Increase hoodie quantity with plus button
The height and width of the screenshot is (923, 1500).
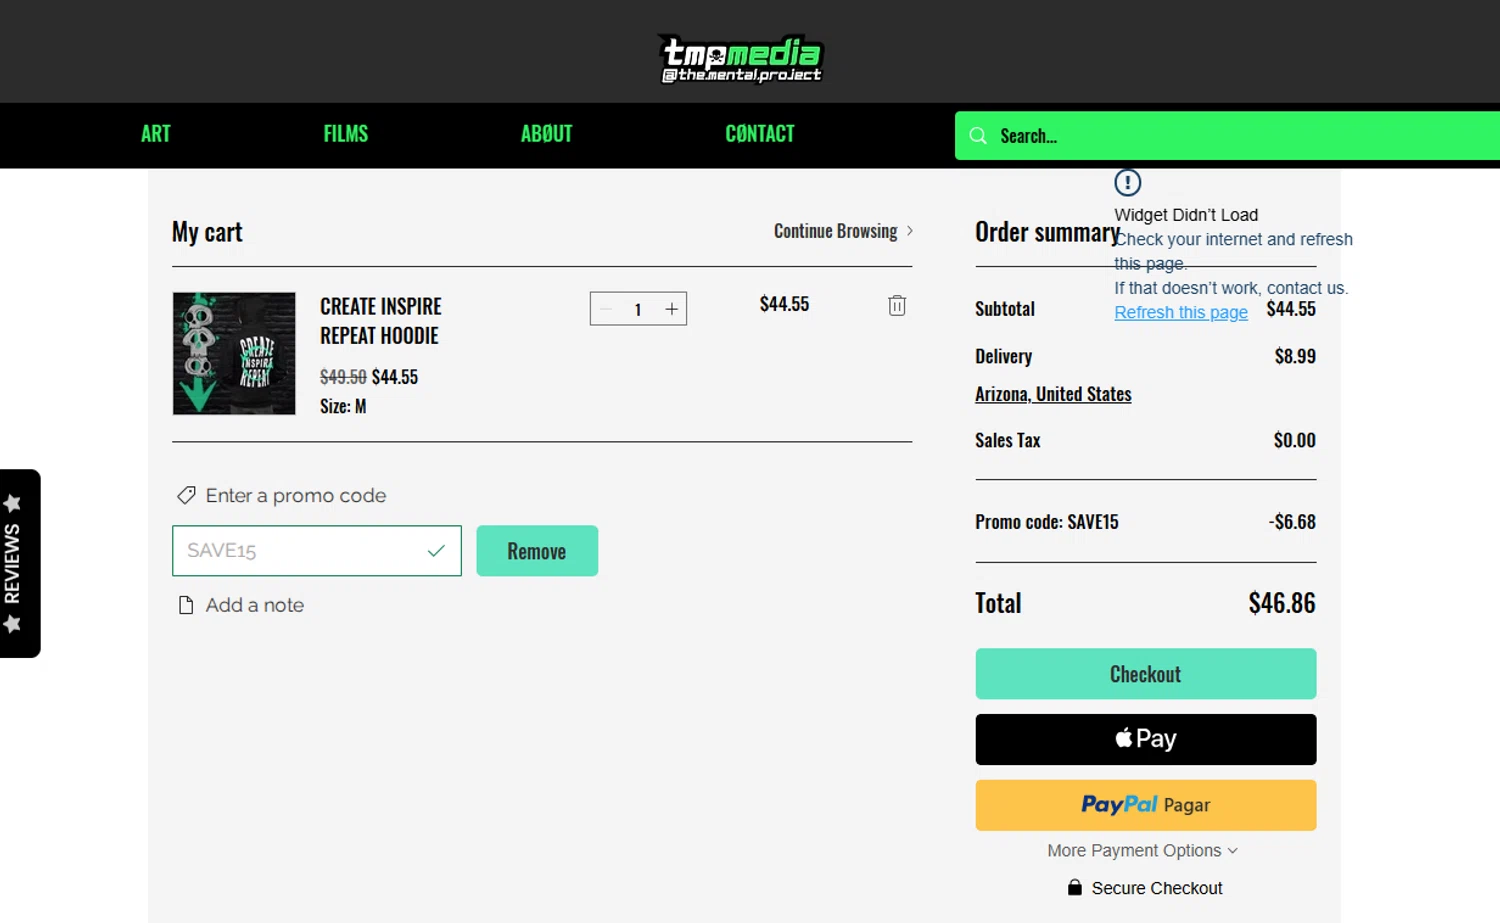672,309
